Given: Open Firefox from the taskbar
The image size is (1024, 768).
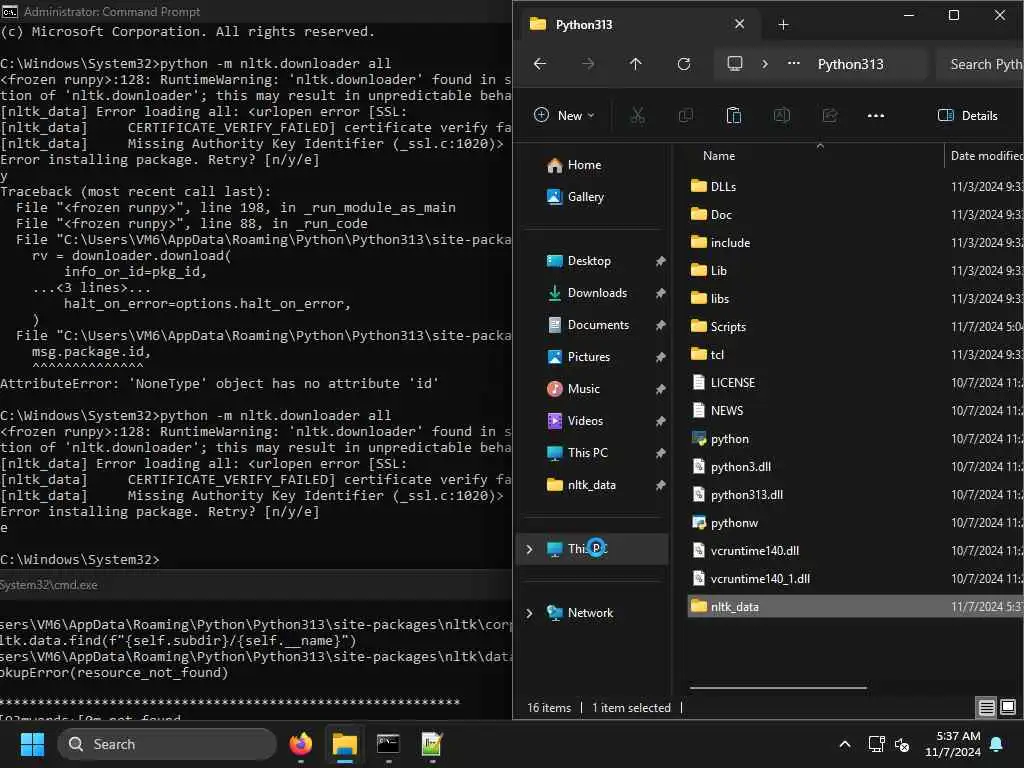Looking at the screenshot, I should pyautogui.click(x=300, y=744).
